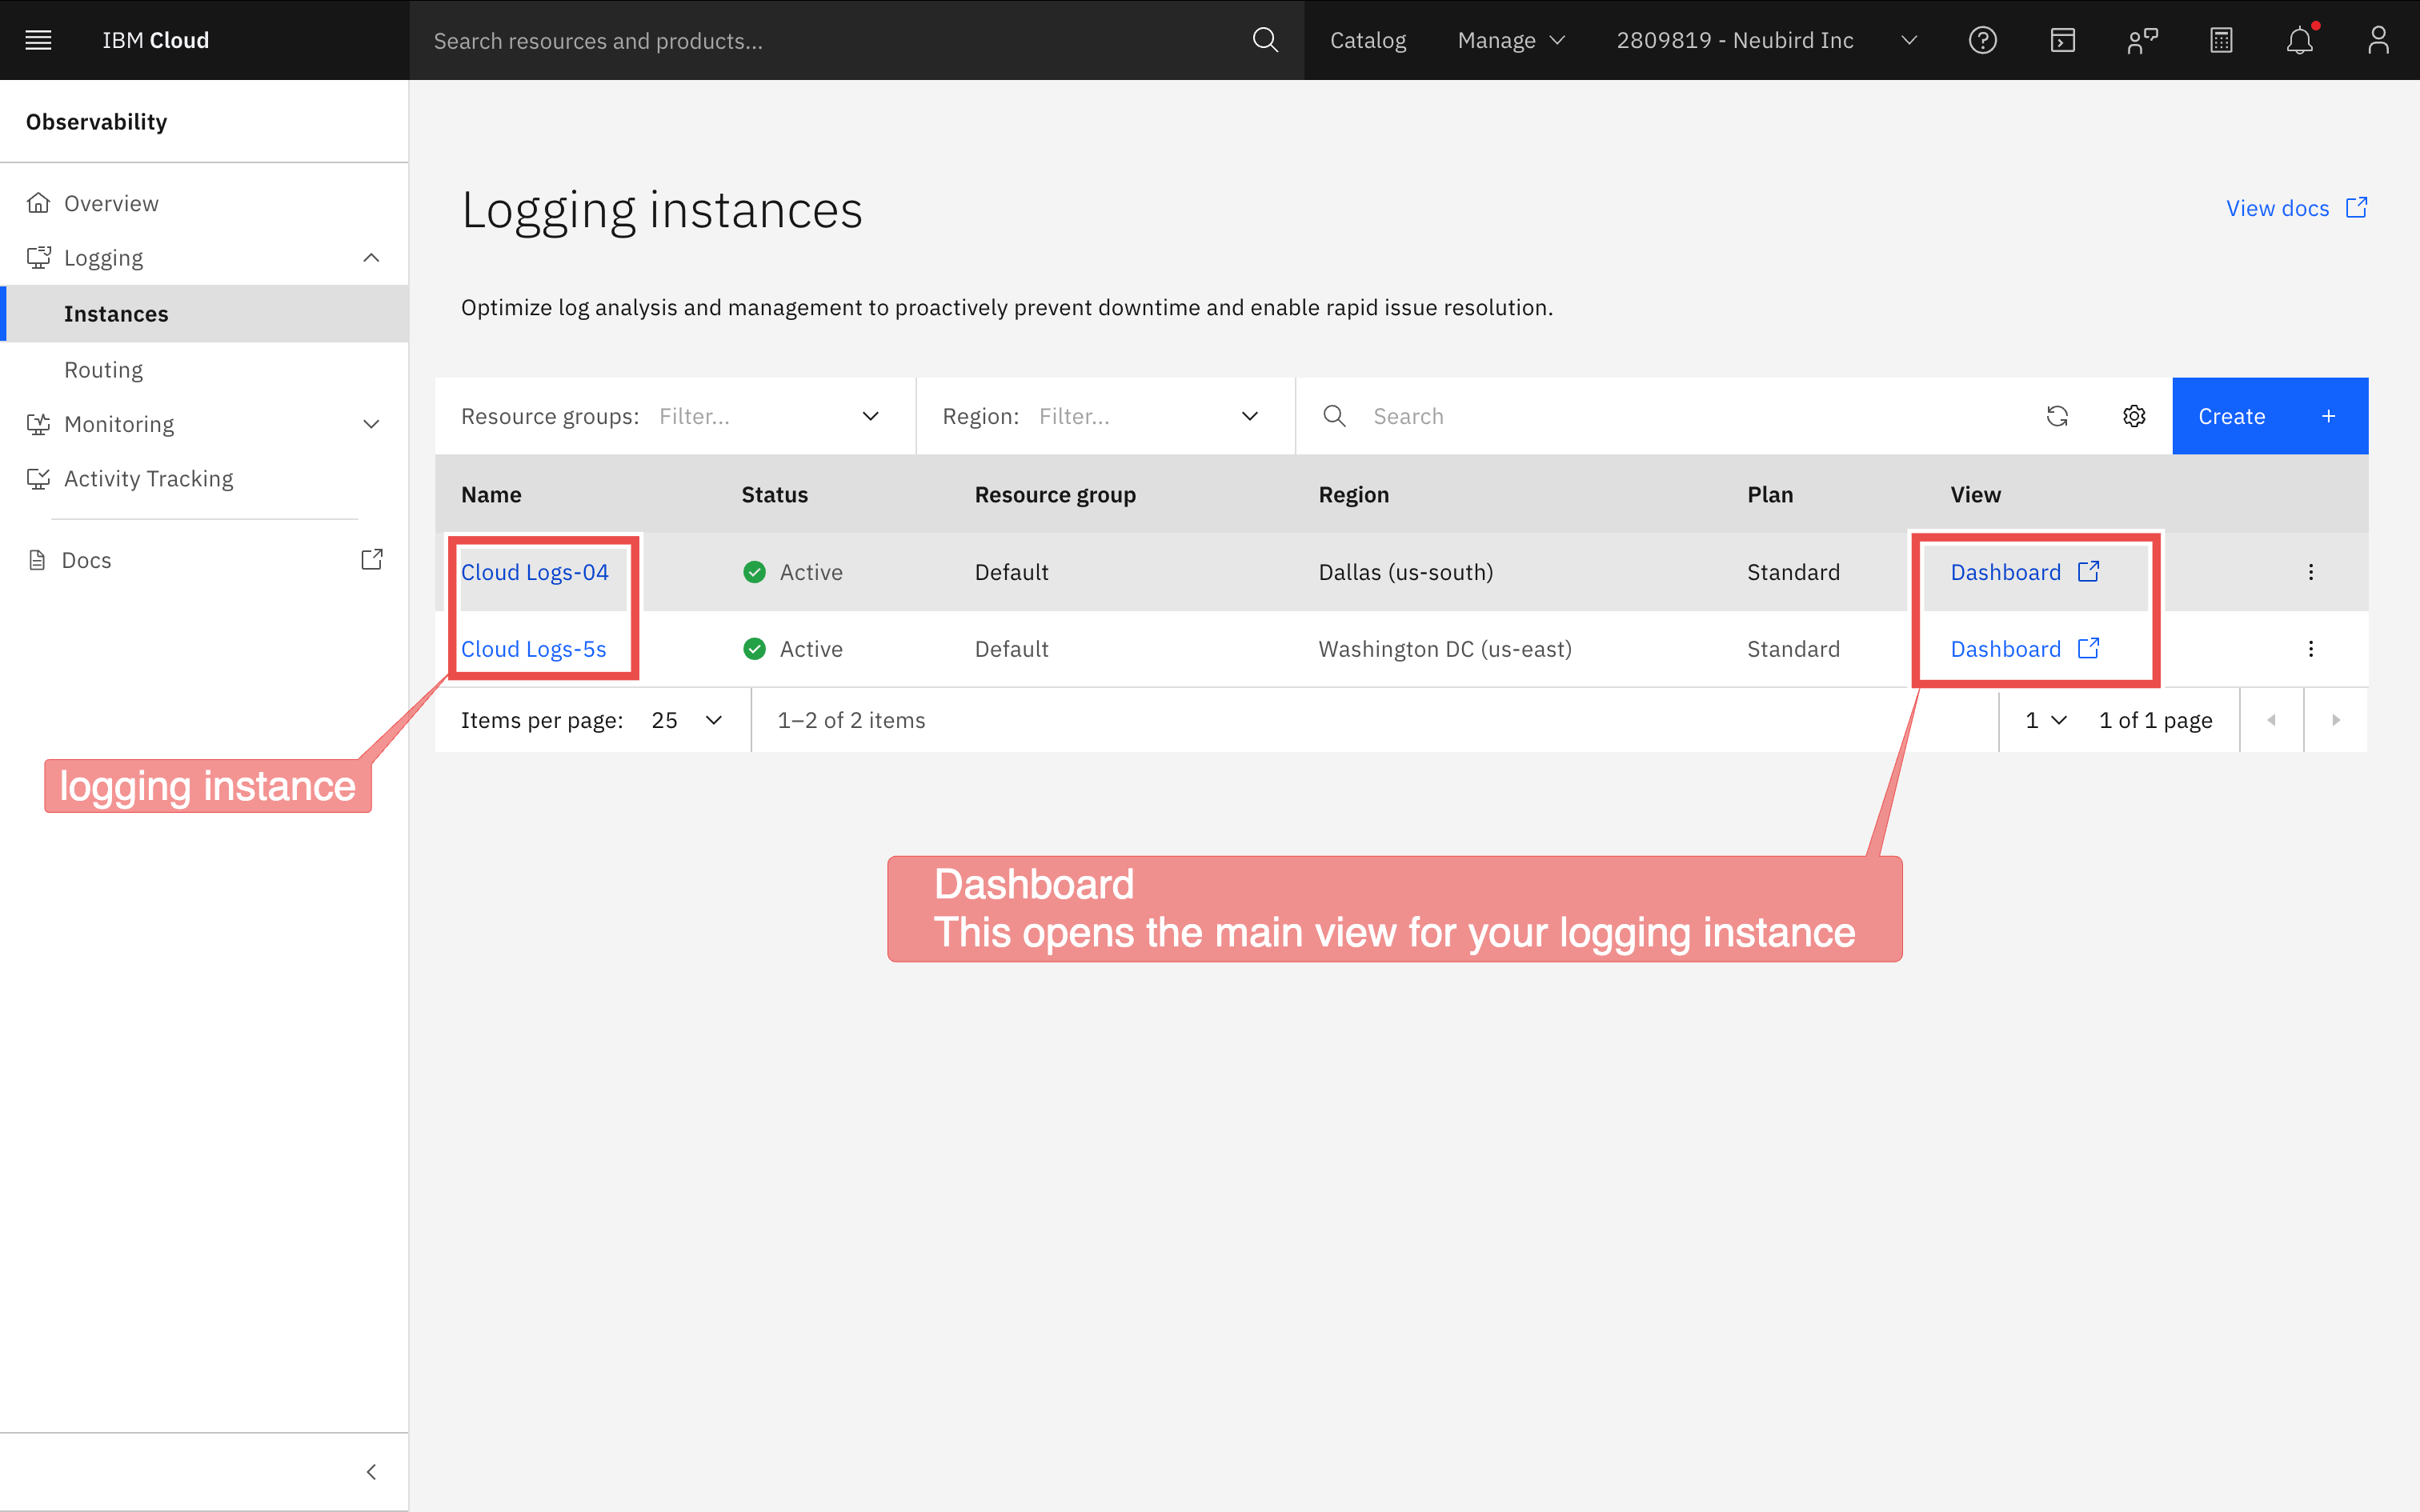Expand the Monitoring section in the sidebar
This screenshot has width=2420, height=1512.
coord(371,423)
